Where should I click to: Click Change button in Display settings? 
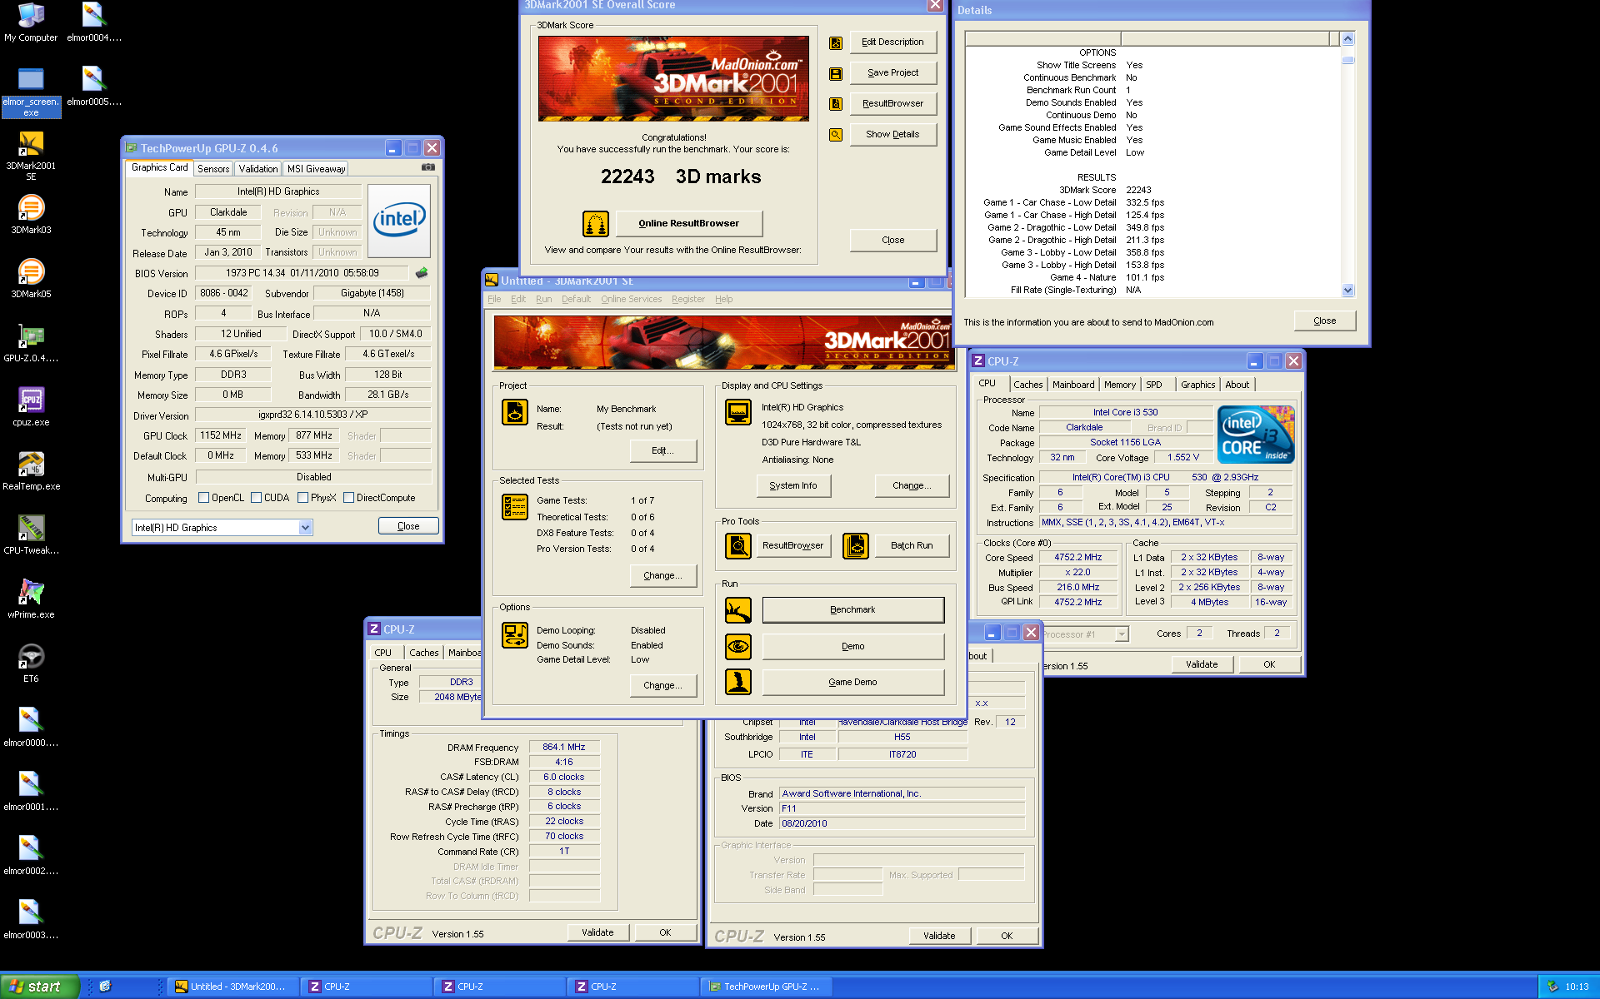click(x=912, y=486)
